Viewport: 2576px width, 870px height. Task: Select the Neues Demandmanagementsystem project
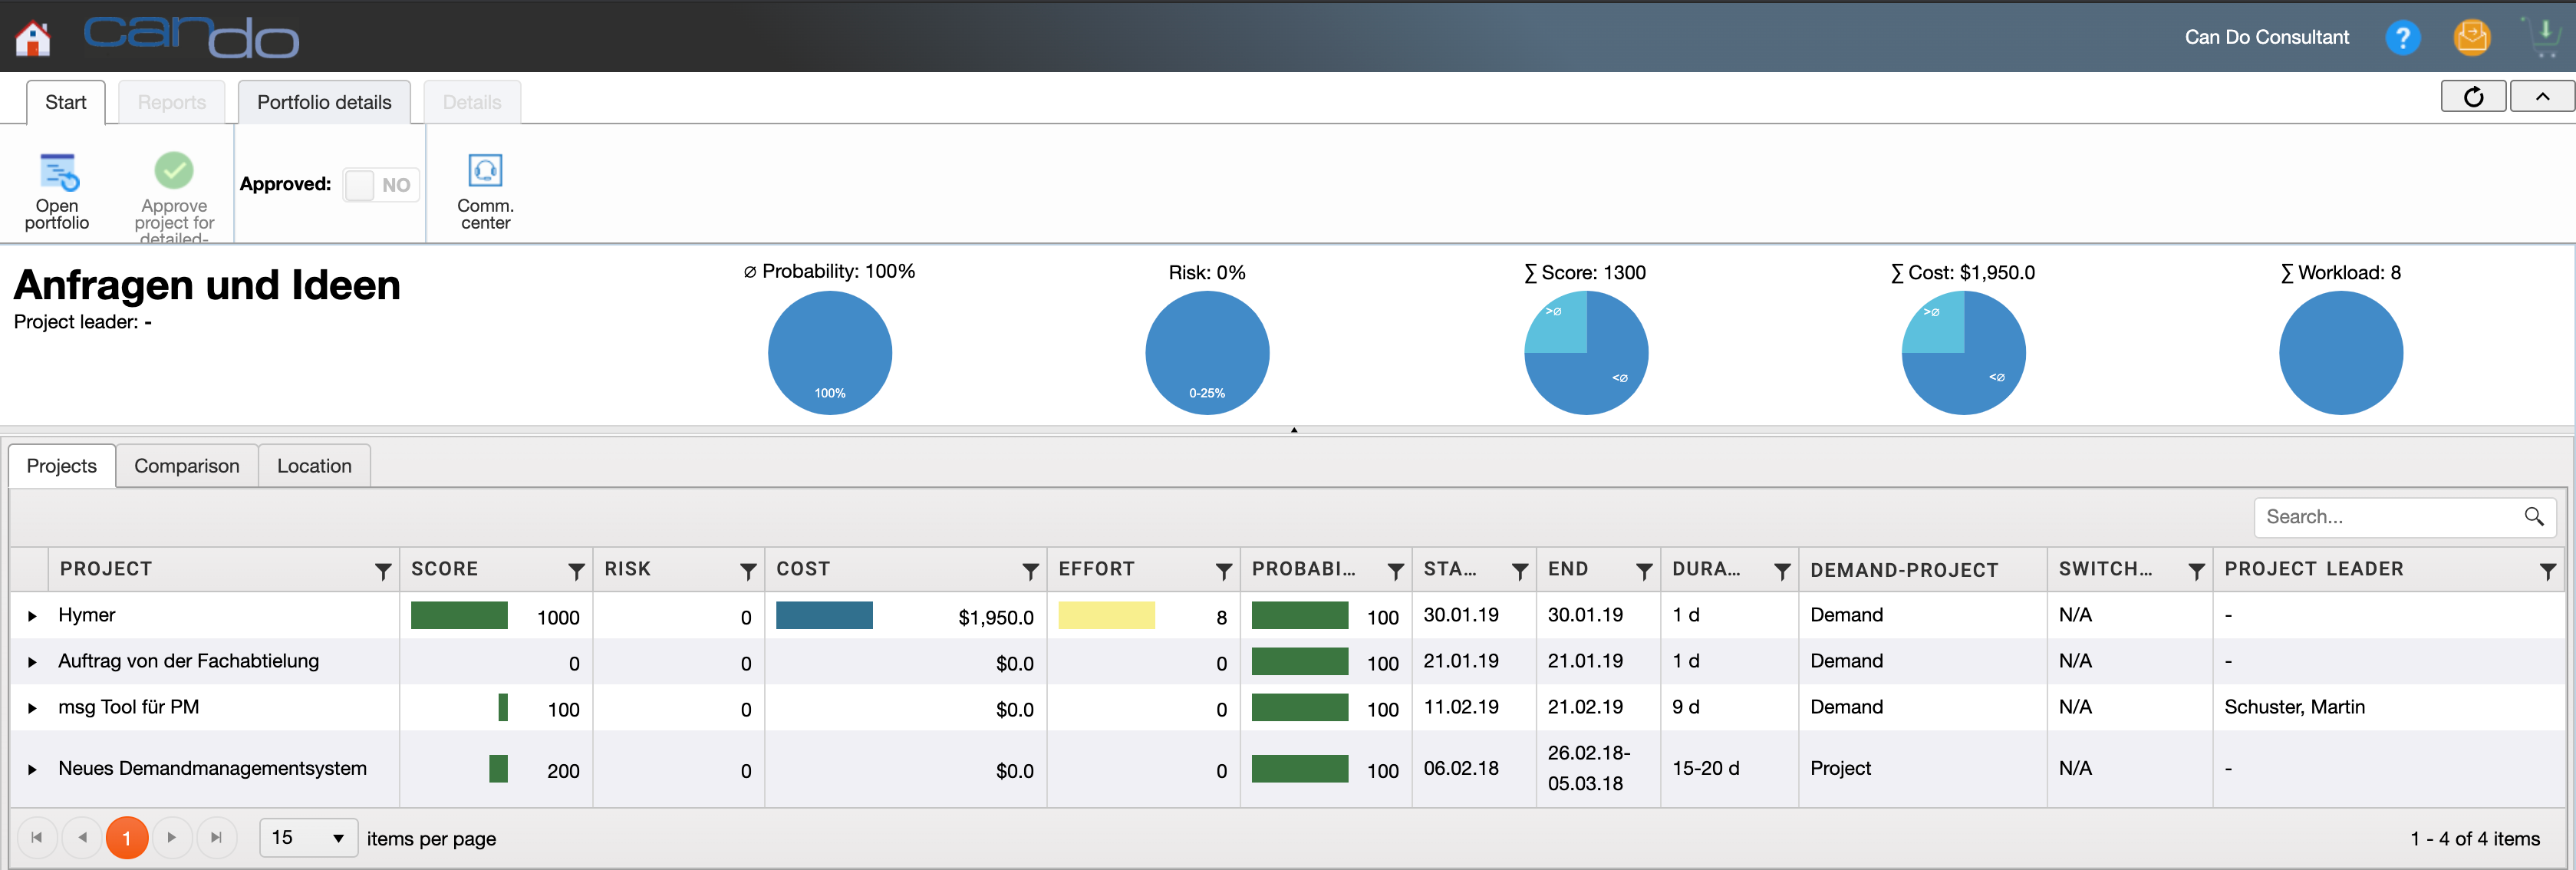click(x=213, y=768)
